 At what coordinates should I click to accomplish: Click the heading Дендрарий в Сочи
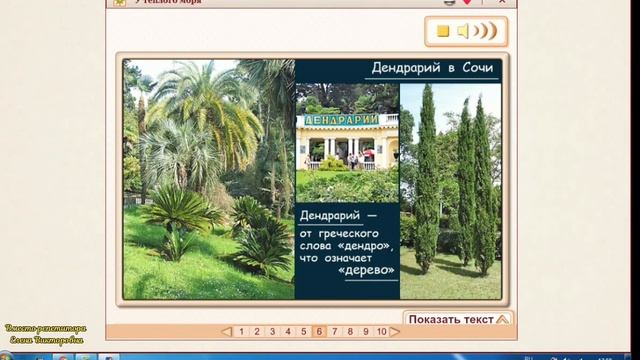coord(432,68)
